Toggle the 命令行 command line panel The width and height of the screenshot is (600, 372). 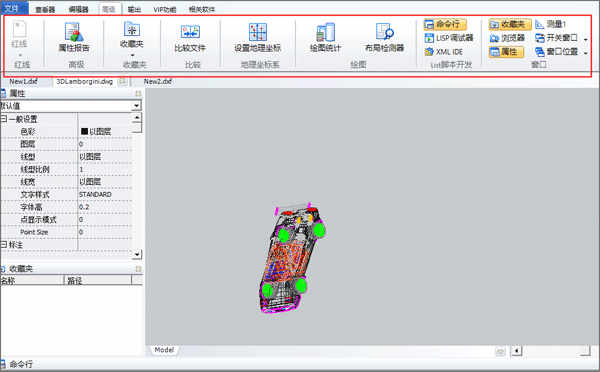pos(445,24)
